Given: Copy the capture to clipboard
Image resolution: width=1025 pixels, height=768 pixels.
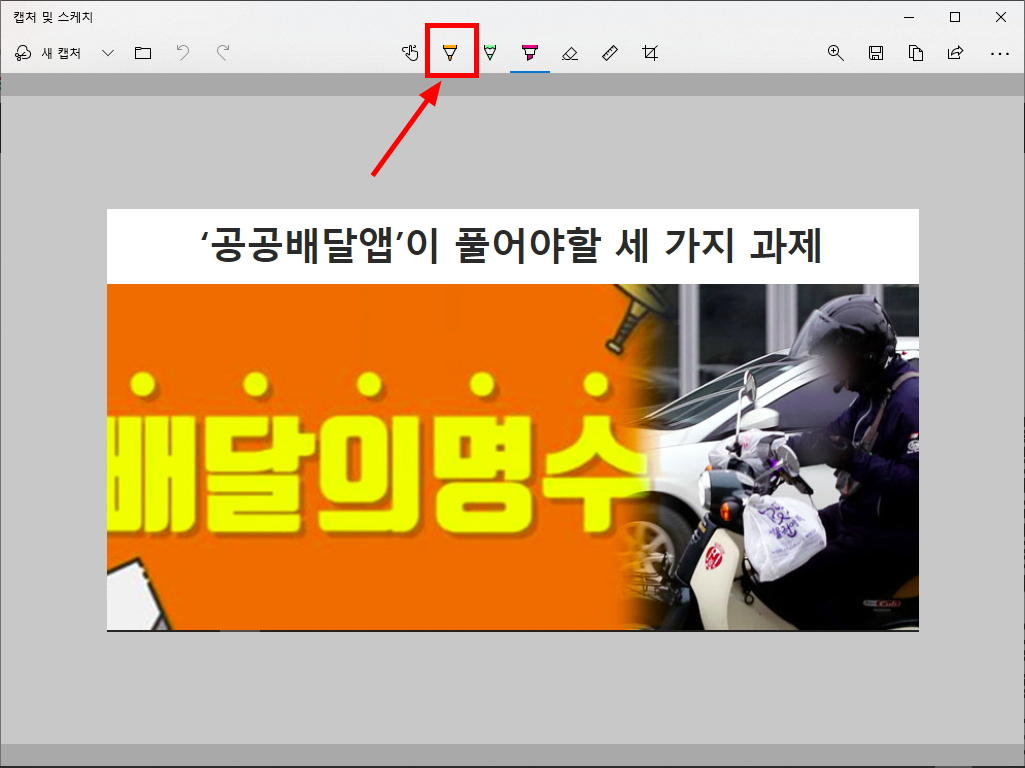Looking at the screenshot, I should [916, 53].
